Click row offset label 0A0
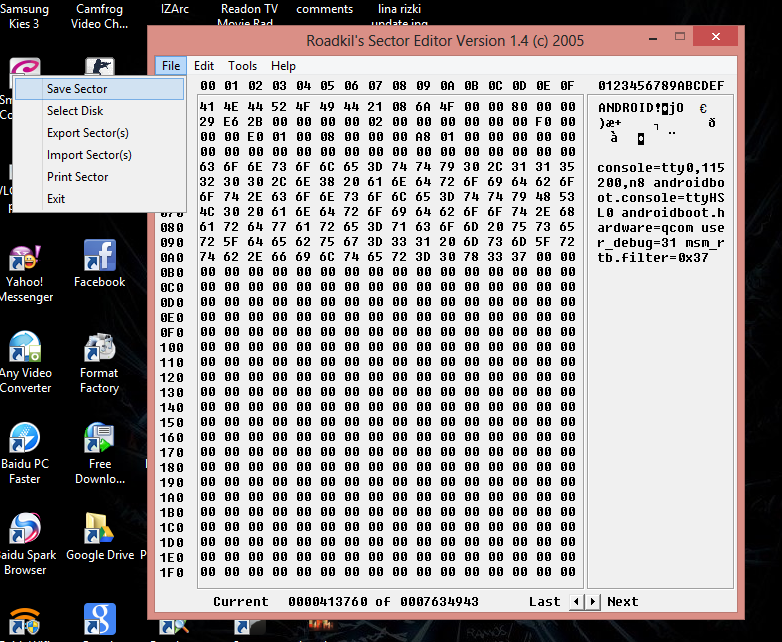 [x=172, y=257]
